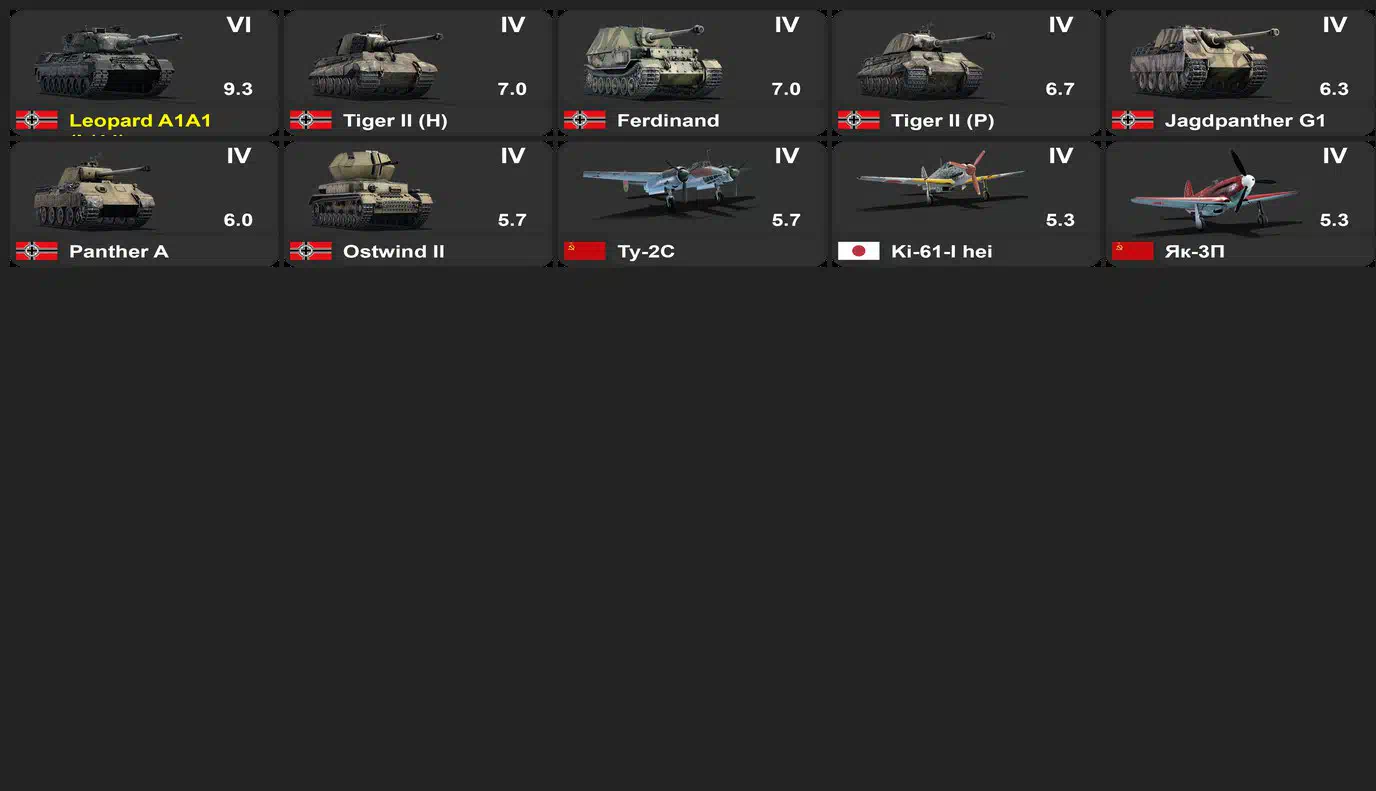Click the Jagdpanther G1 vehicle image
The width and height of the screenshot is (1376, 791).
click(x=1204, y=62)
